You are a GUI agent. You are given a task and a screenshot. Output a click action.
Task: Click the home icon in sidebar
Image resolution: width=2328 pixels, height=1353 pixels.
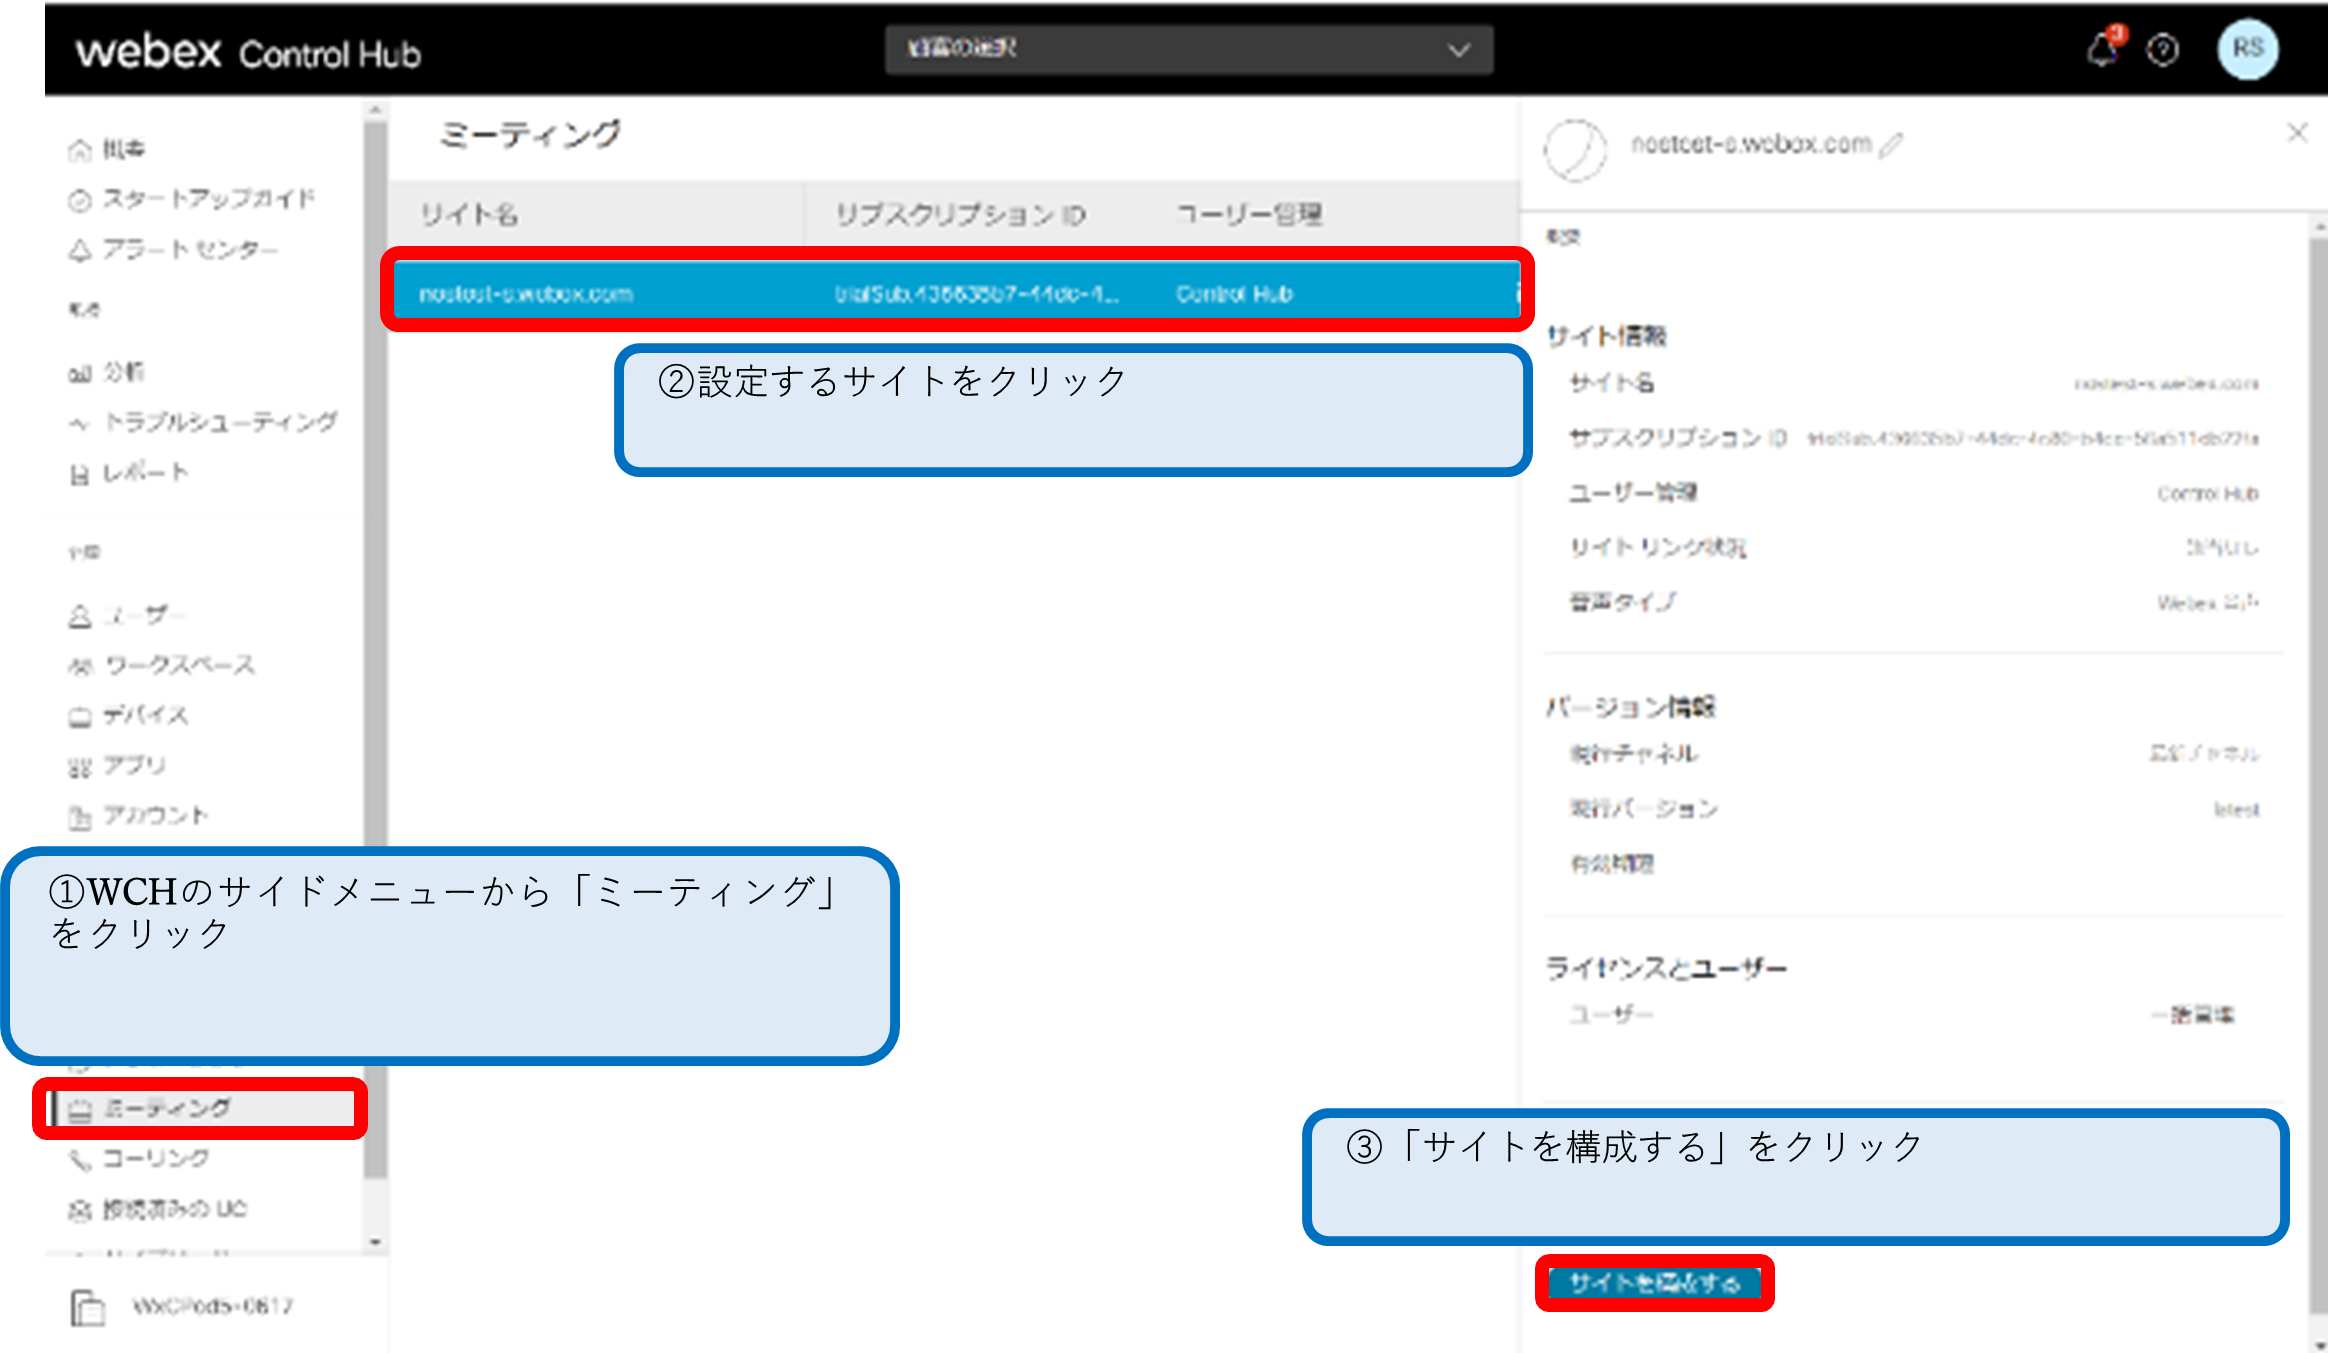[x=79, y=150]
